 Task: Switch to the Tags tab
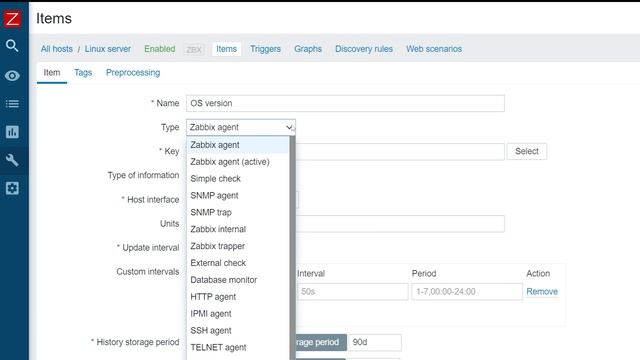83,73
